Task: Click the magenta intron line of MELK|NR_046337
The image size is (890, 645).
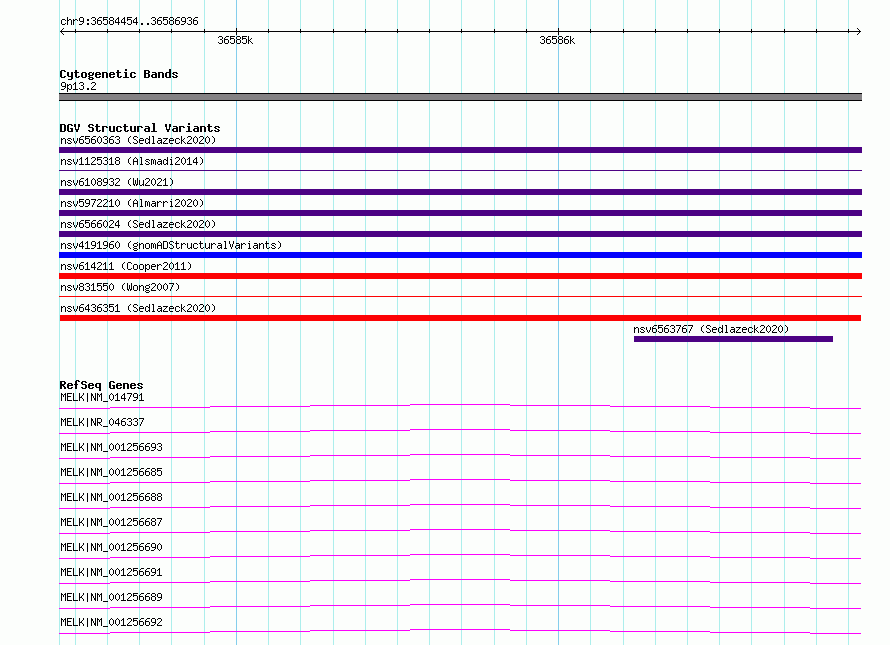Action: (460, 432)
